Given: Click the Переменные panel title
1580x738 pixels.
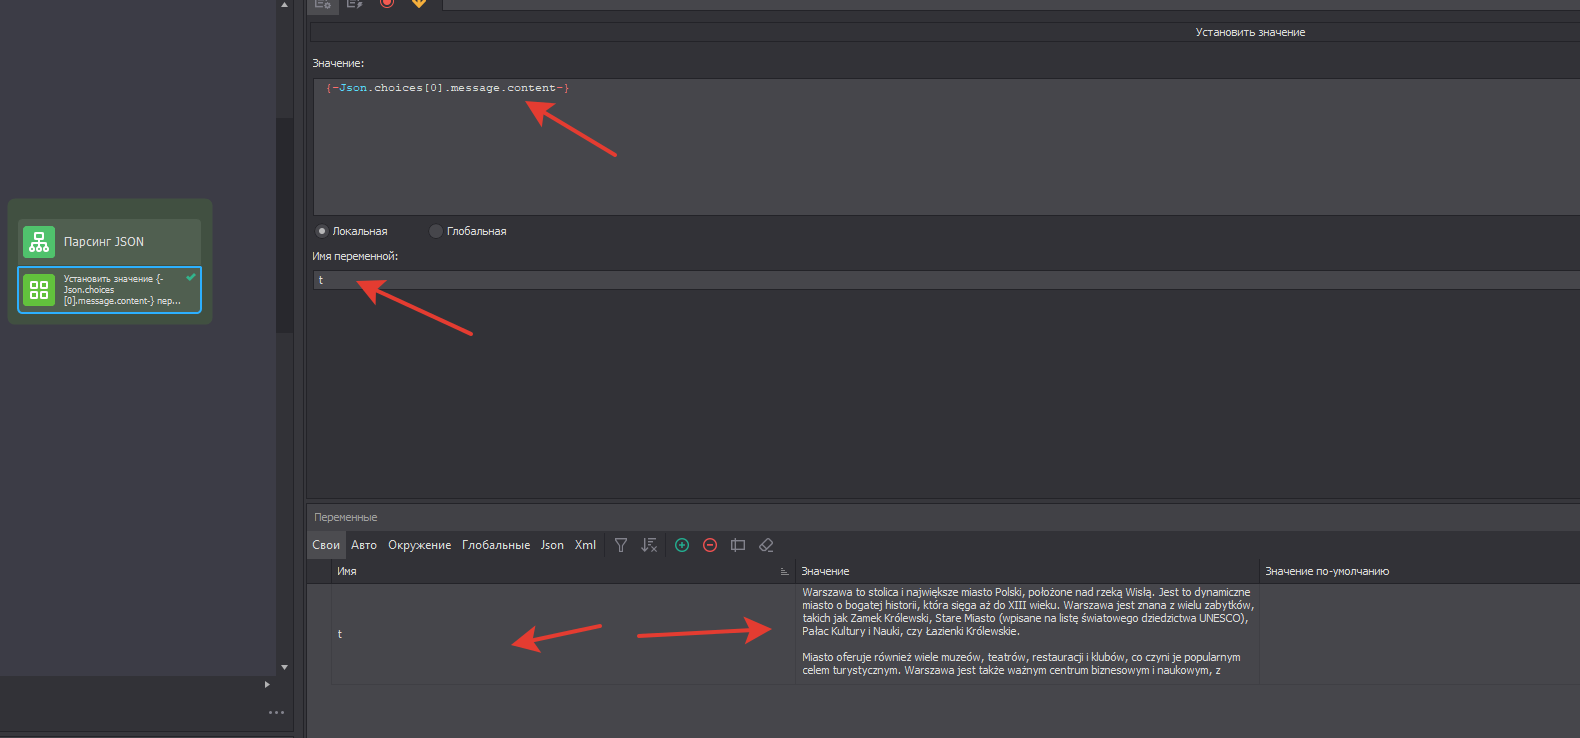Looking at the screenshot, I should (x=346, y=517).
